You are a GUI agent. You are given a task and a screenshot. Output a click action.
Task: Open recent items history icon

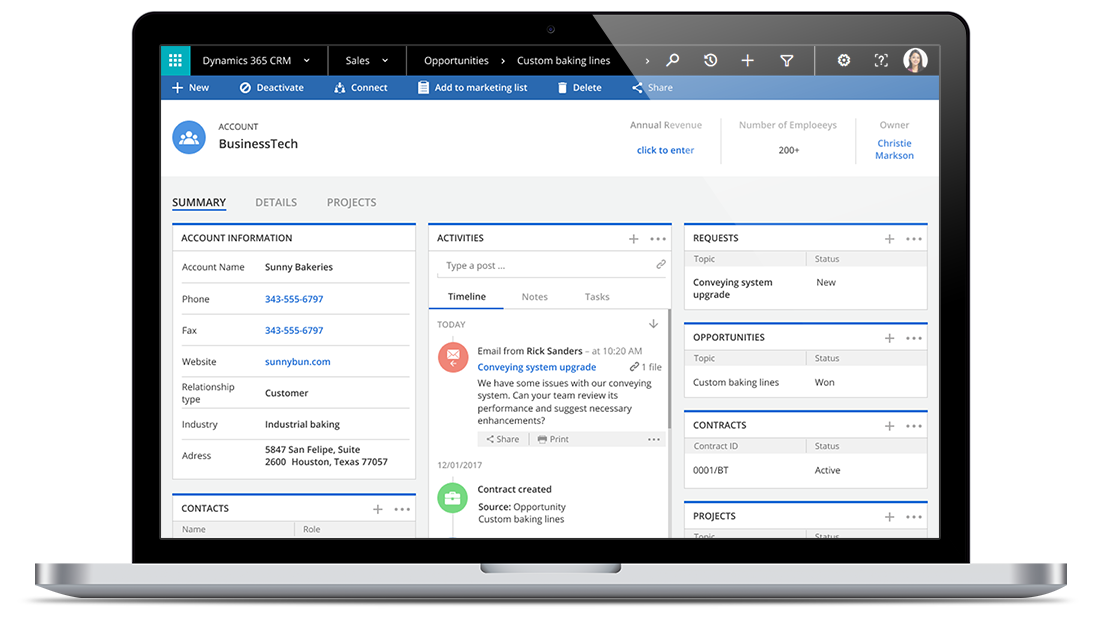pos(710,61)
